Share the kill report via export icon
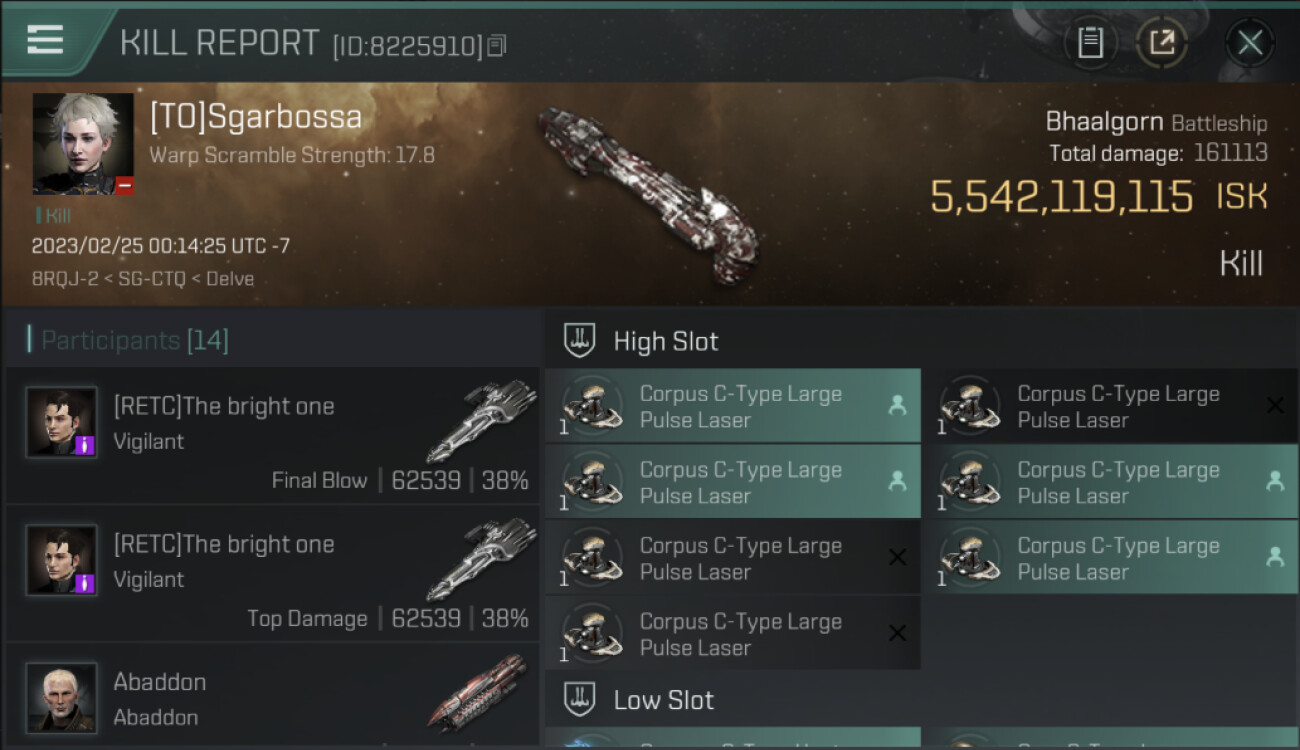The height and width of the screenshot is (750, 1300). pos(1161,43)
